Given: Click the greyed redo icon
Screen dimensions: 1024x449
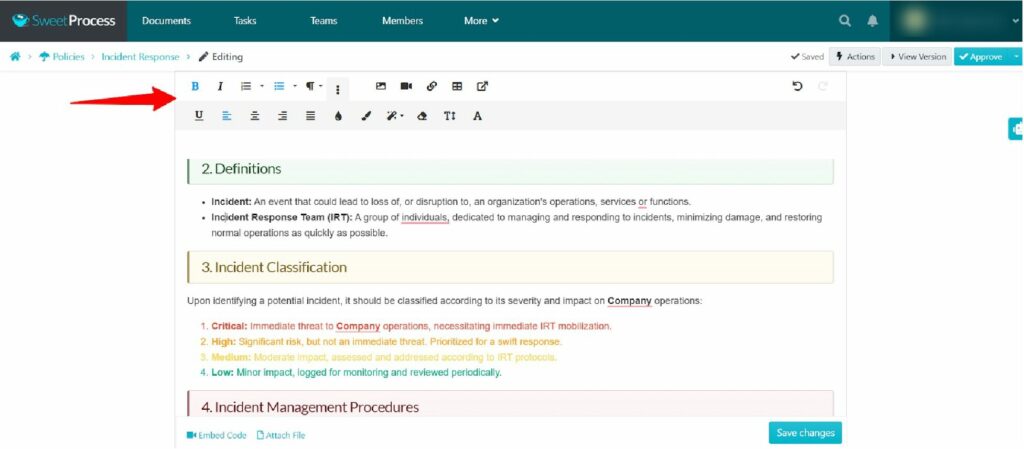Looking at the screenshot, I should coord(823,86).
